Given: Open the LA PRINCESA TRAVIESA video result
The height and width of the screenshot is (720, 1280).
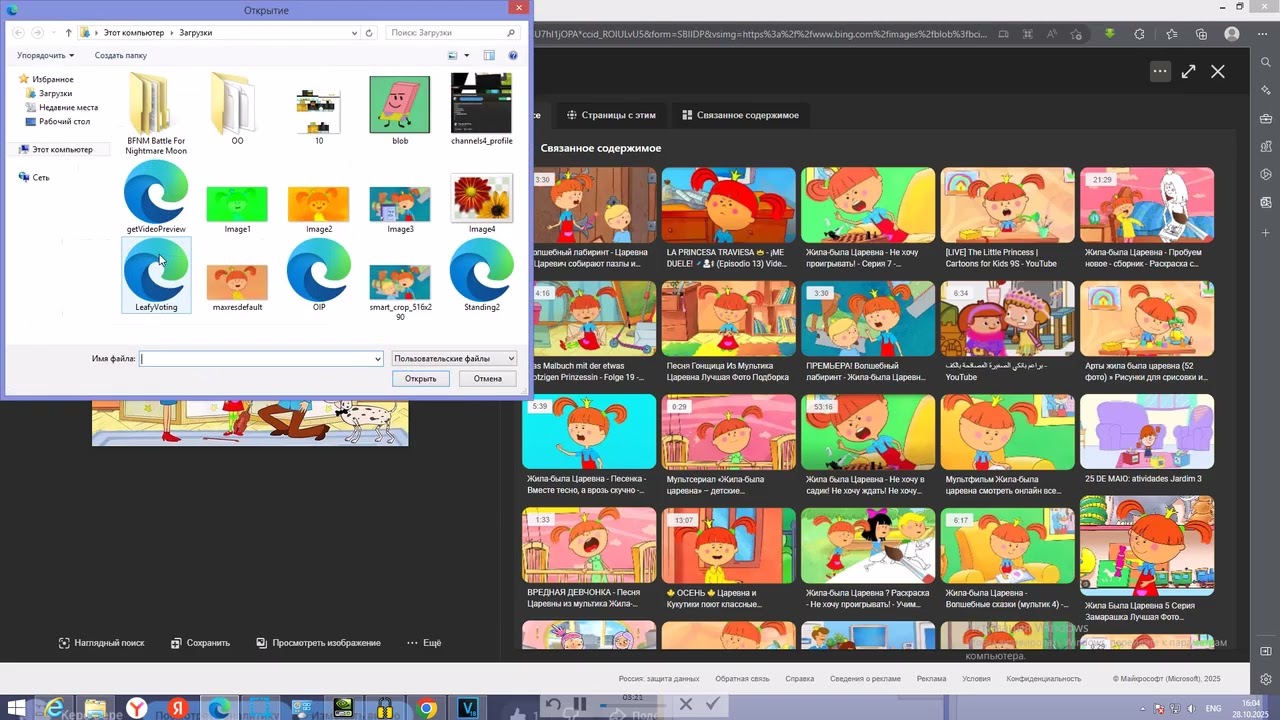Looking at the screenshot, I should click(729, 220).
